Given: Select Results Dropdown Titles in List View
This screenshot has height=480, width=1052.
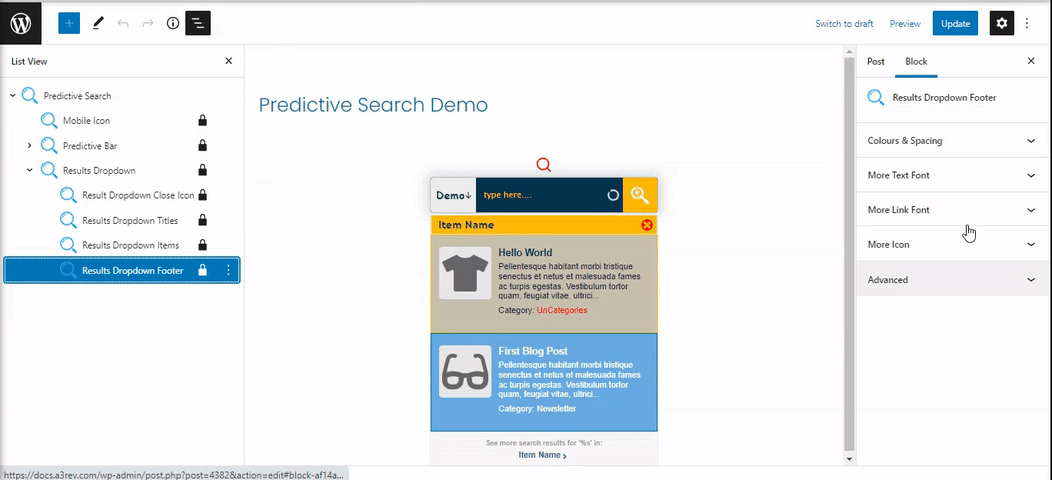Looking at the screenshot, I should click(129, 220).
